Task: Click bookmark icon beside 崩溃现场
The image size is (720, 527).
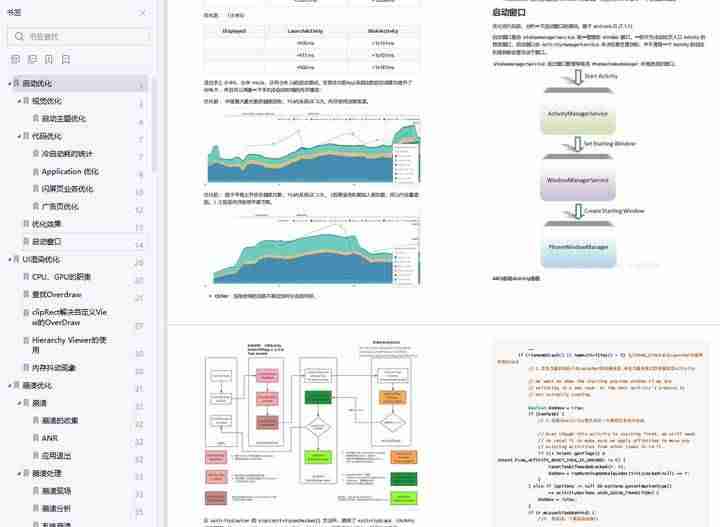Action: click(36, 491)
